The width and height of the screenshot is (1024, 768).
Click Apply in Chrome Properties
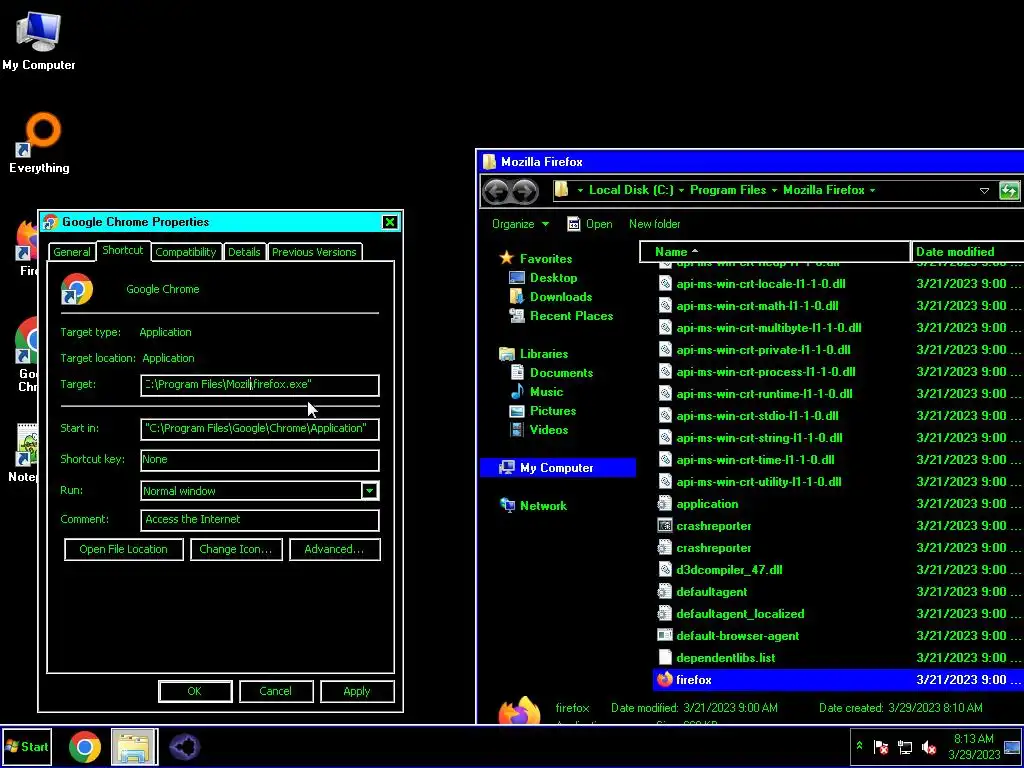point(357,691)
